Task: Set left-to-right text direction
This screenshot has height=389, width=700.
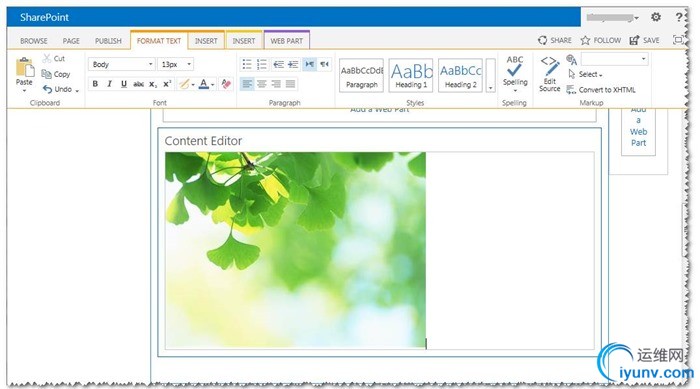Action: tap(309, 64)
